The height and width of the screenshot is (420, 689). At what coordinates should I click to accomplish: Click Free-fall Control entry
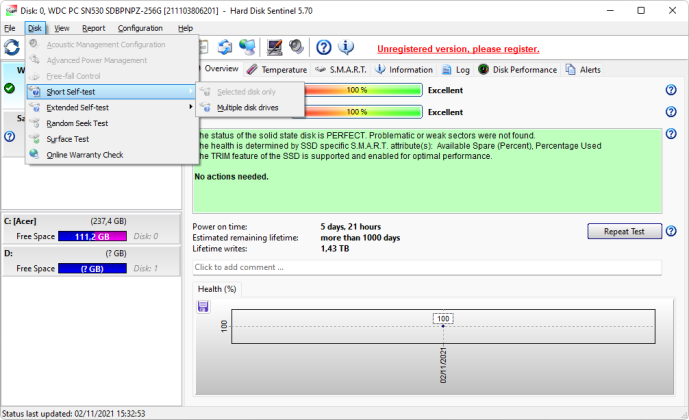(x=111, y=76)
